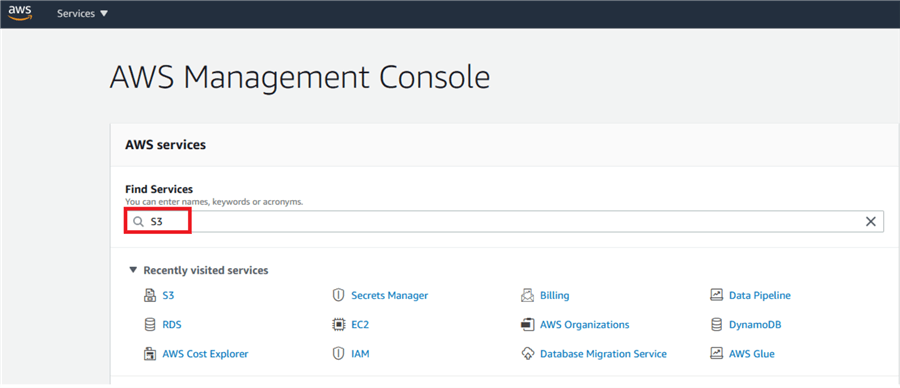Click the magnifier search icon in Find Services
The image size is (900, 388).
[138, 222]
